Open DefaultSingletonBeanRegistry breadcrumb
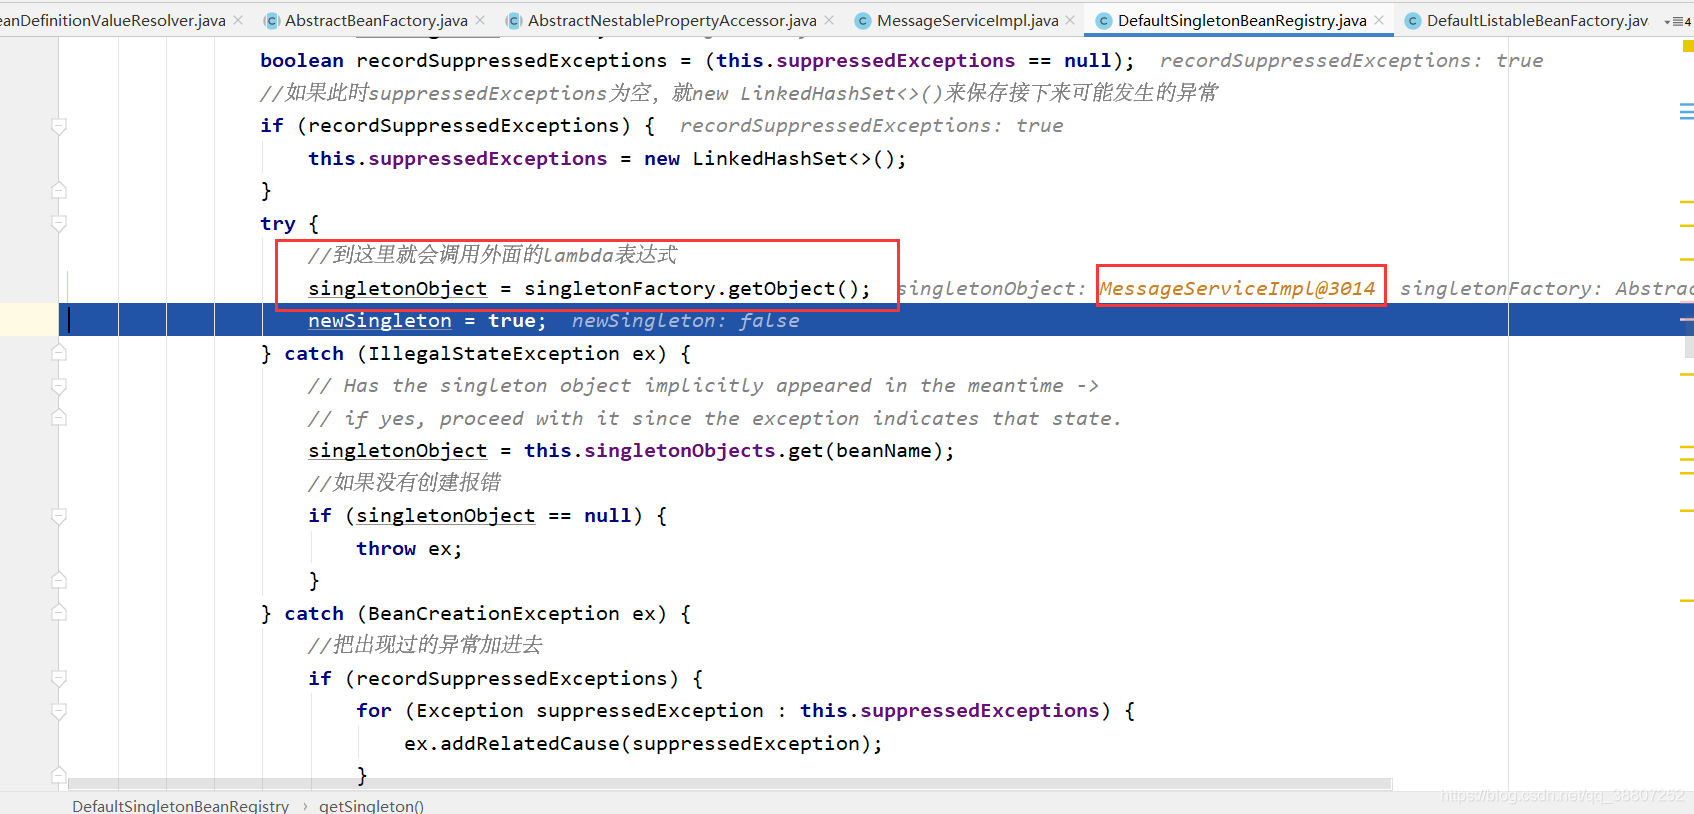 point(180,806)
